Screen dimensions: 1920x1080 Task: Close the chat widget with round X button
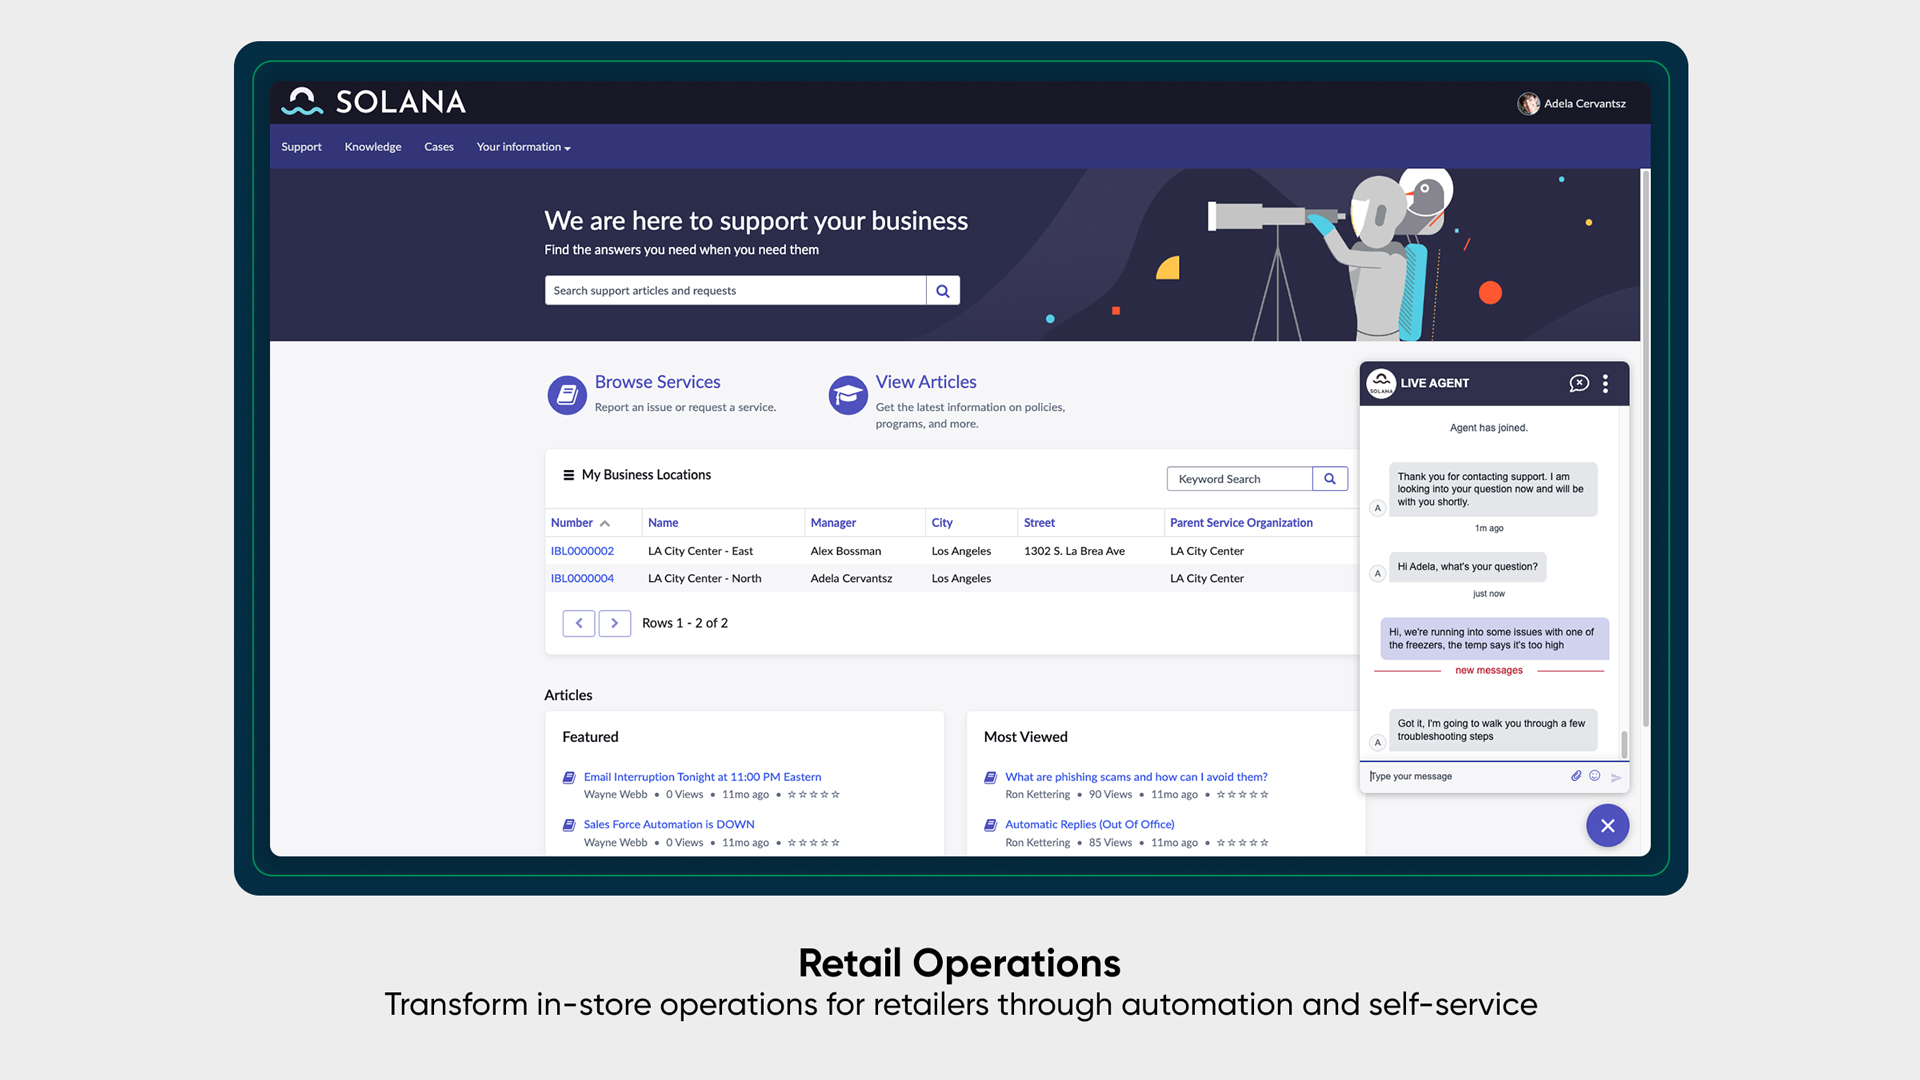[x=1607, y=826]
